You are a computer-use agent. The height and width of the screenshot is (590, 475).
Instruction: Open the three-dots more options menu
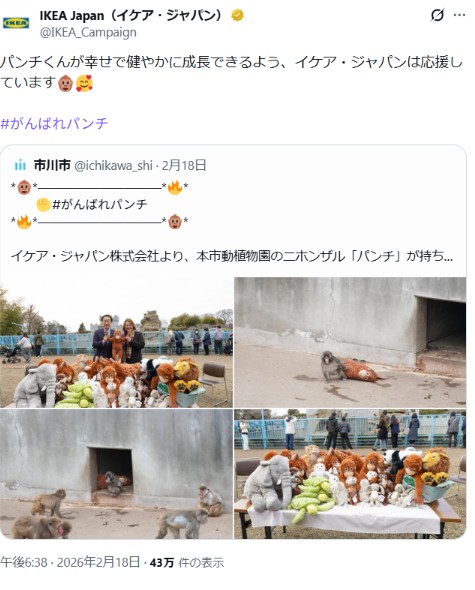coord(460,15)
